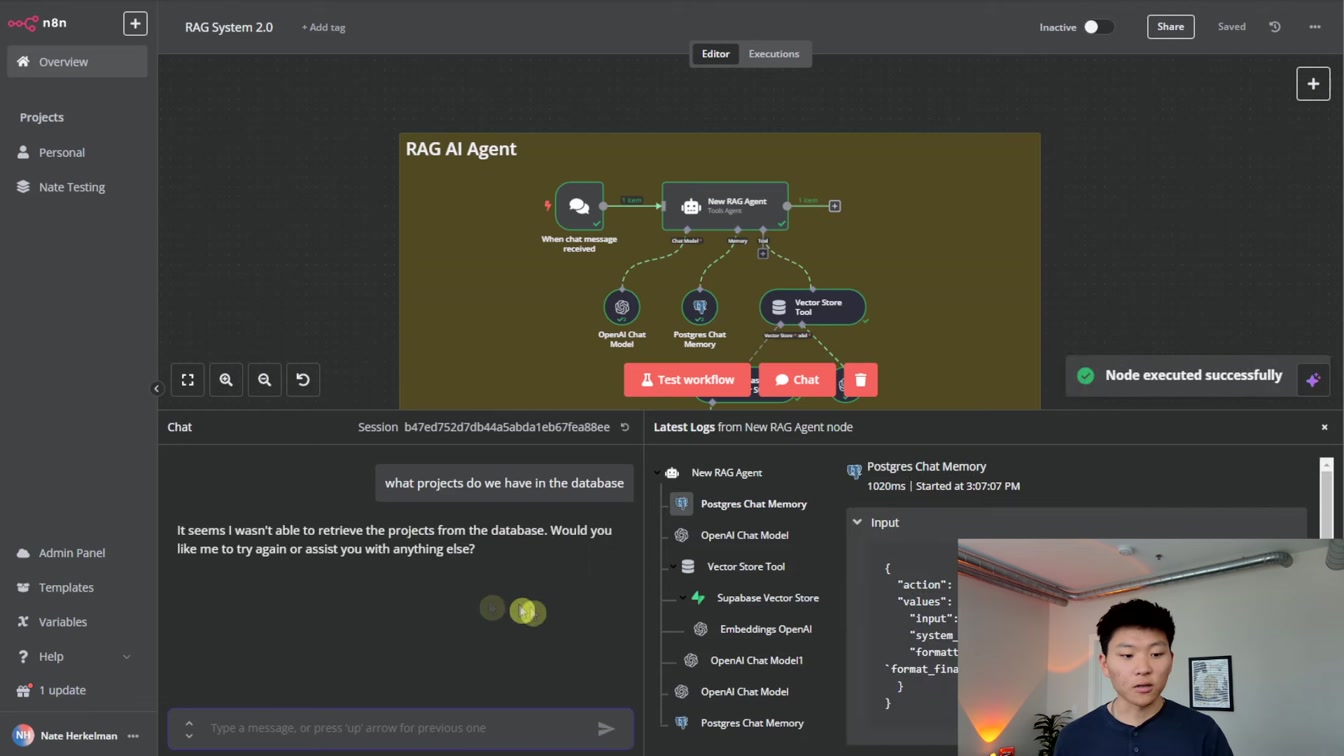Open workflow history icon
Image resolution: width=1344 pixels, height=756 pixels.
(x=1275, y=27)
